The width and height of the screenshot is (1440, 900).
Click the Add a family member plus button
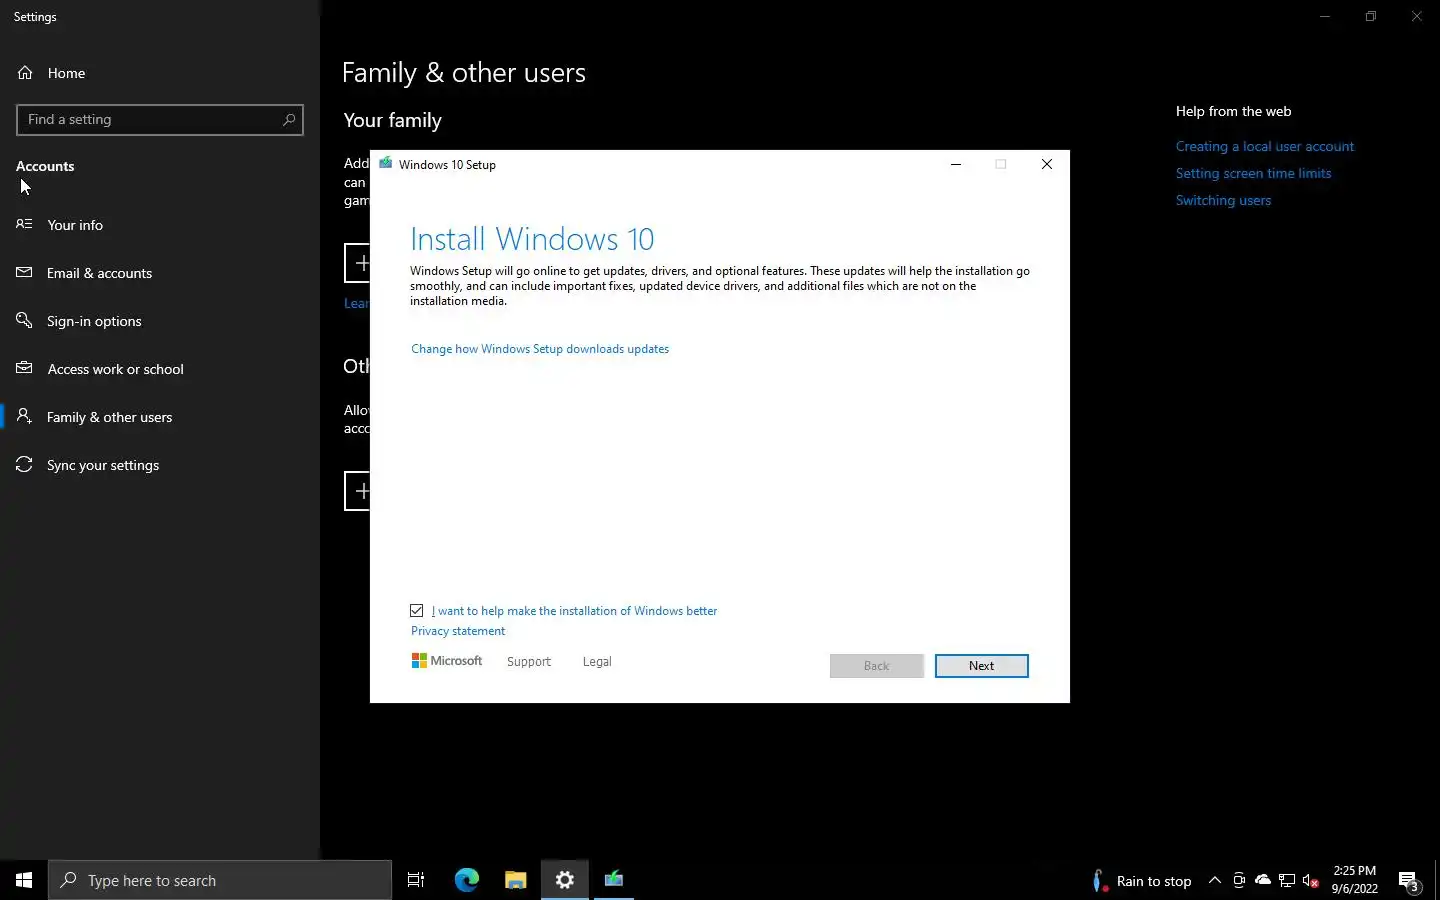[x=358, y=263]
